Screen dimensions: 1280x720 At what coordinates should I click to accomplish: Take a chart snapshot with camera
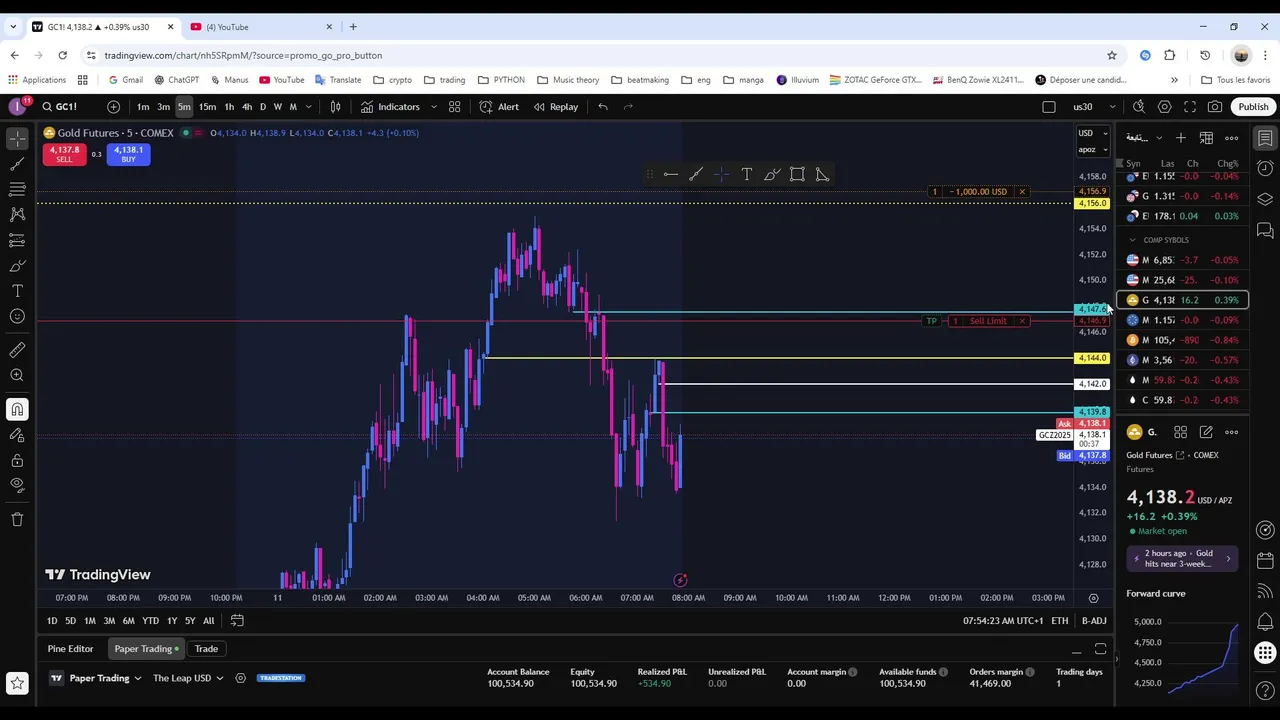tap(1215, 107)
